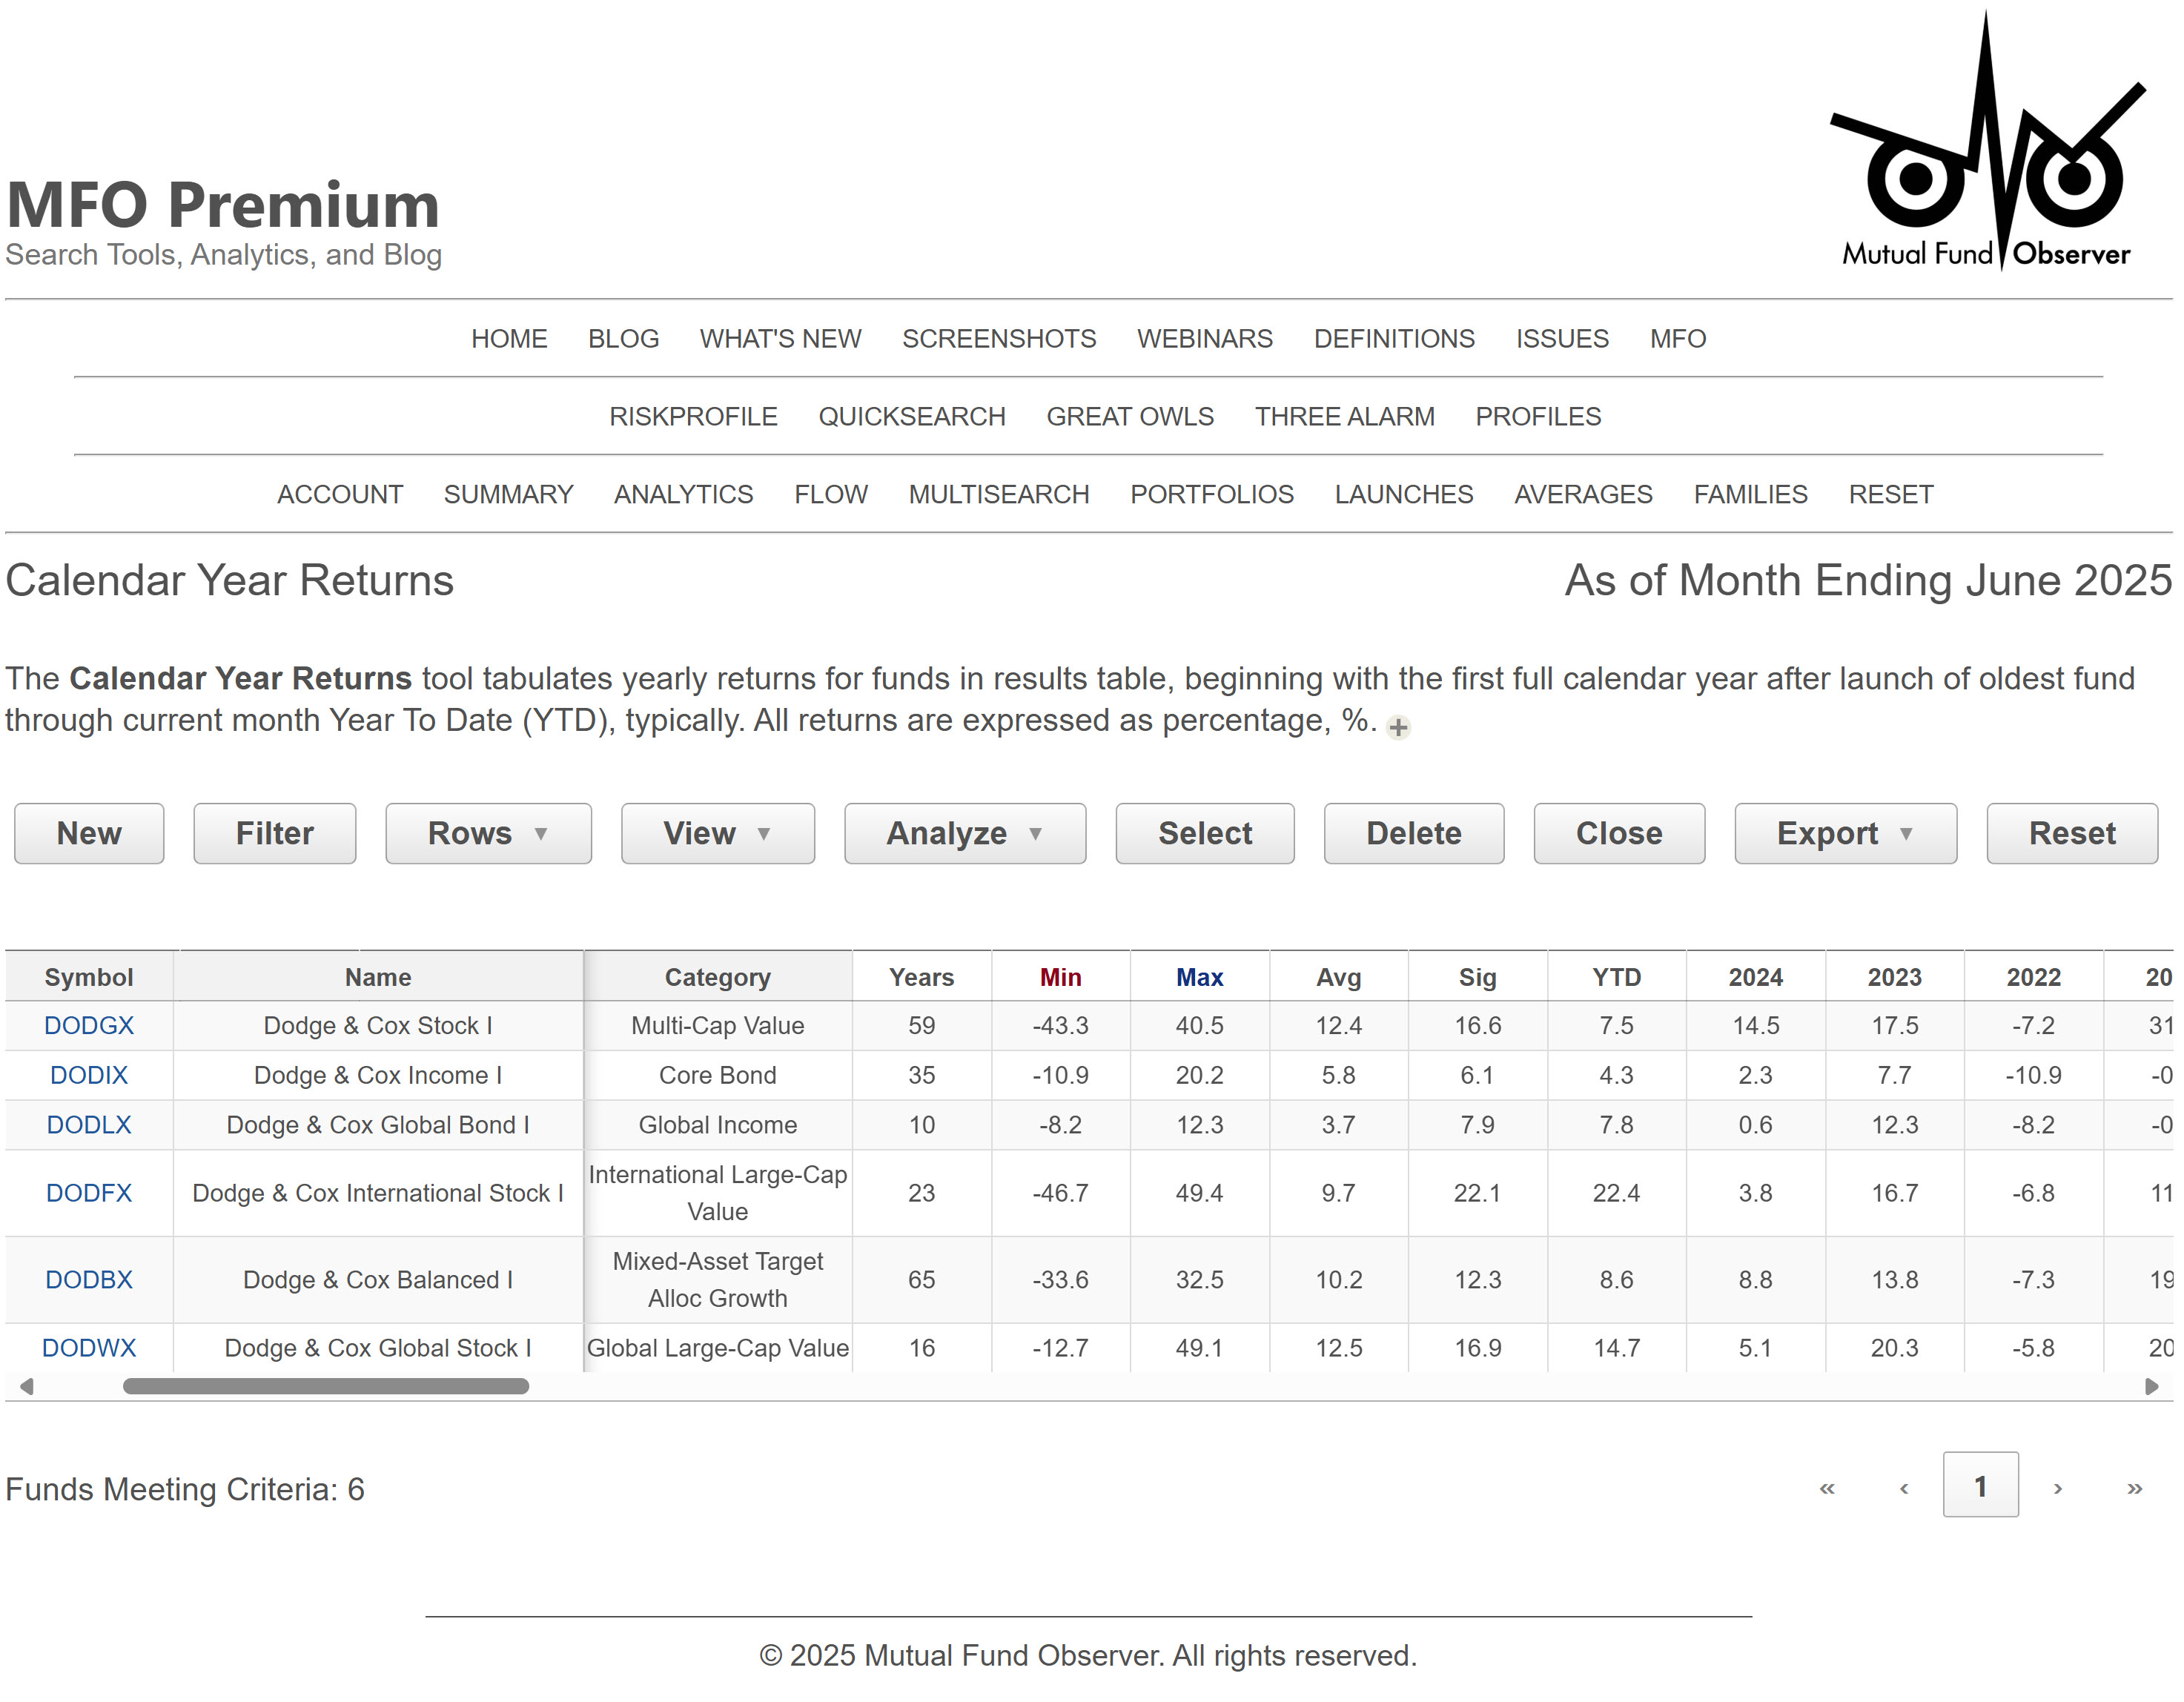Click the table's right scroll arrow

[2152, 1386]
